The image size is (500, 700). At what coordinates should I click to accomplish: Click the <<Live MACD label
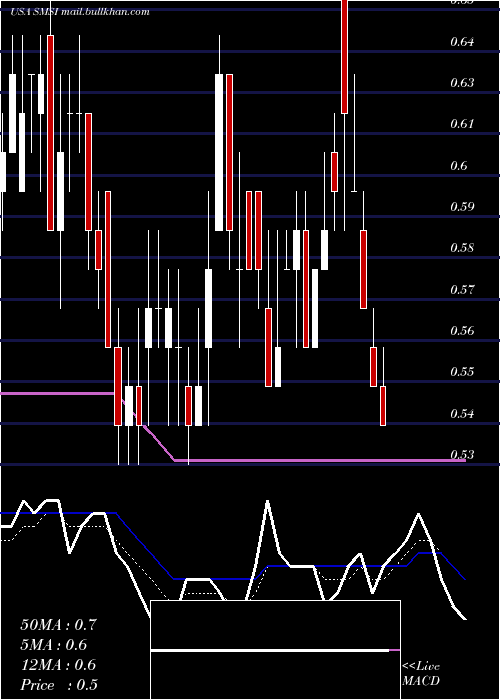point(421,674)
